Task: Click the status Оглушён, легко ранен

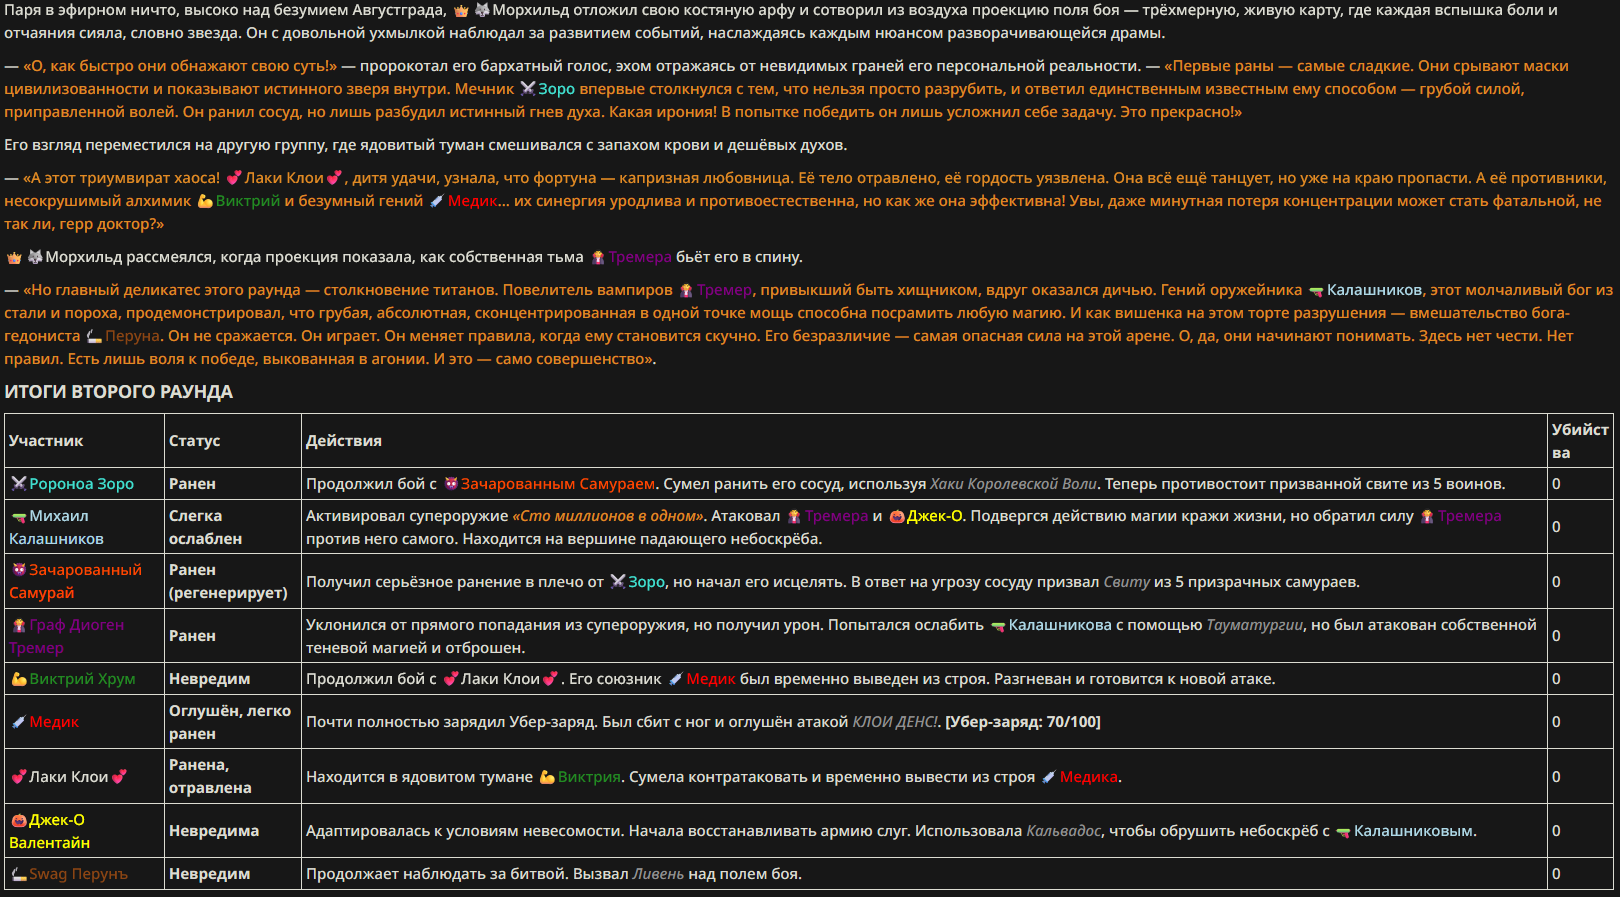Action: click(230, 722)
